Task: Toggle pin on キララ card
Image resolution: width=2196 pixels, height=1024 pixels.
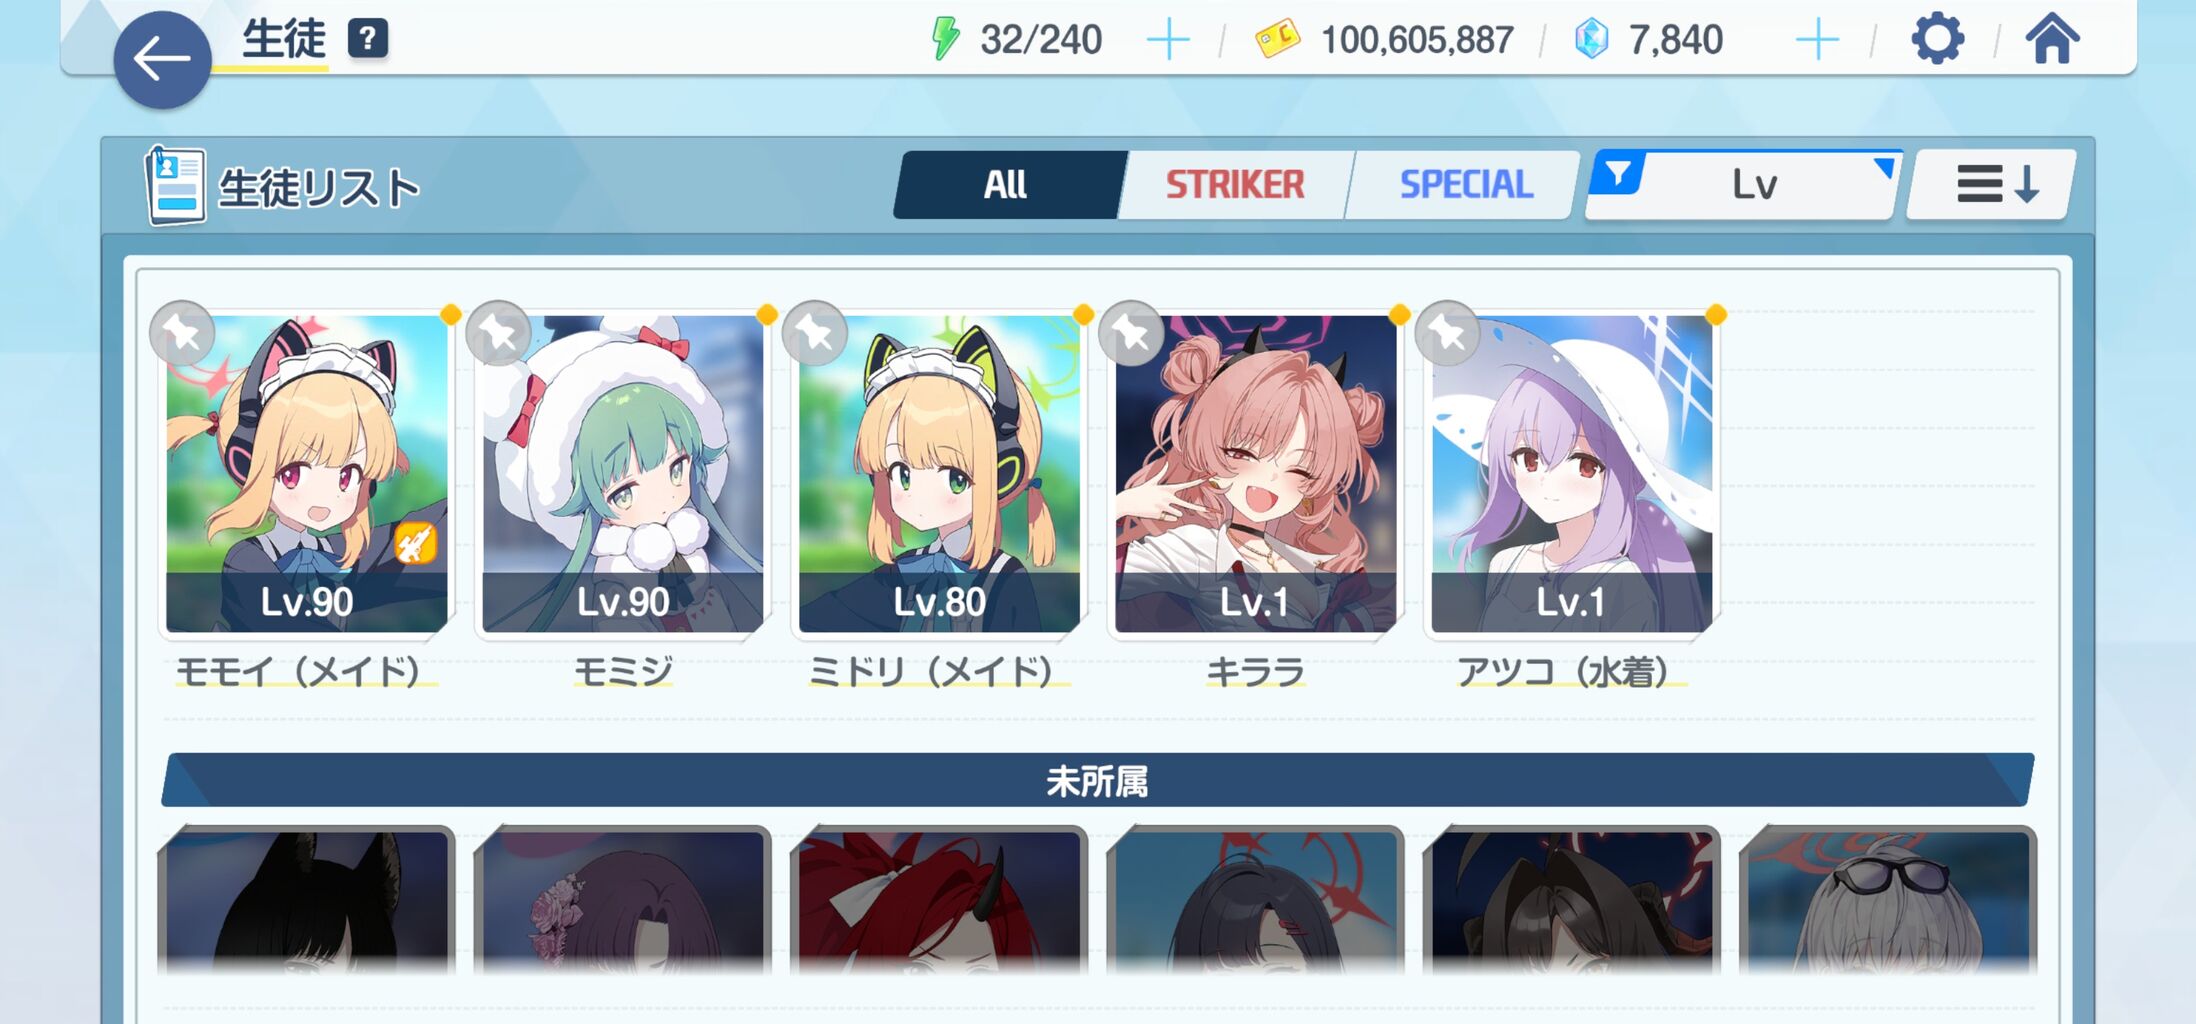Action: coord(1131,333)
